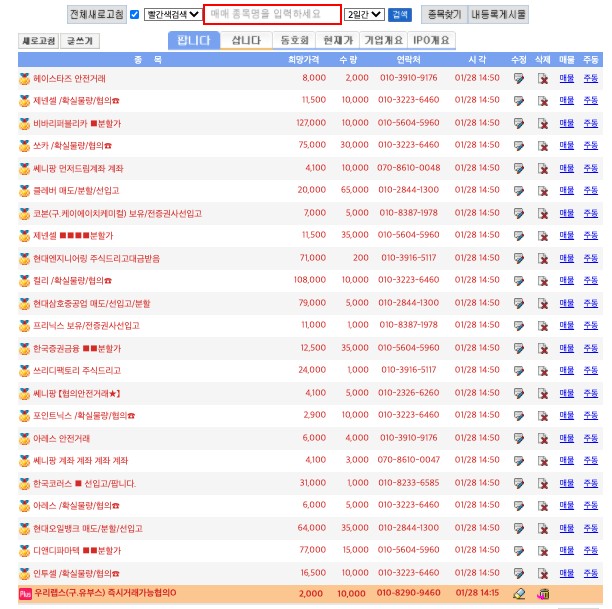Open the IPO개요 tab
The image size is (612, 609).
click(431, 41)
